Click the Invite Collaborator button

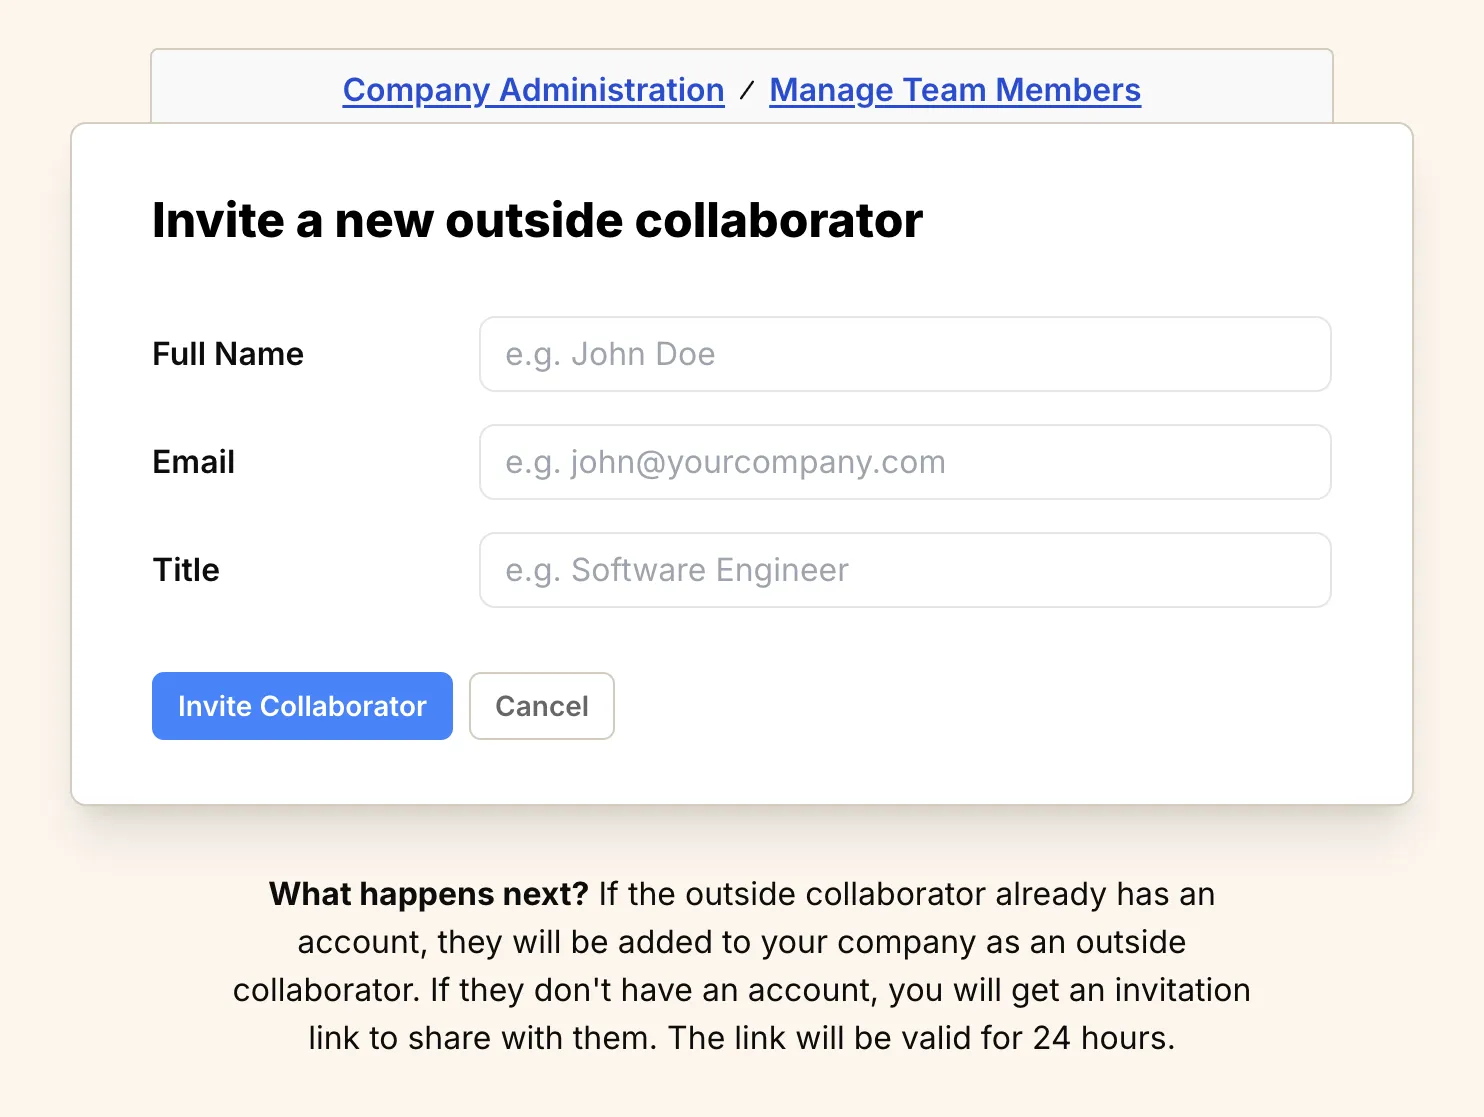coord(302,706)
